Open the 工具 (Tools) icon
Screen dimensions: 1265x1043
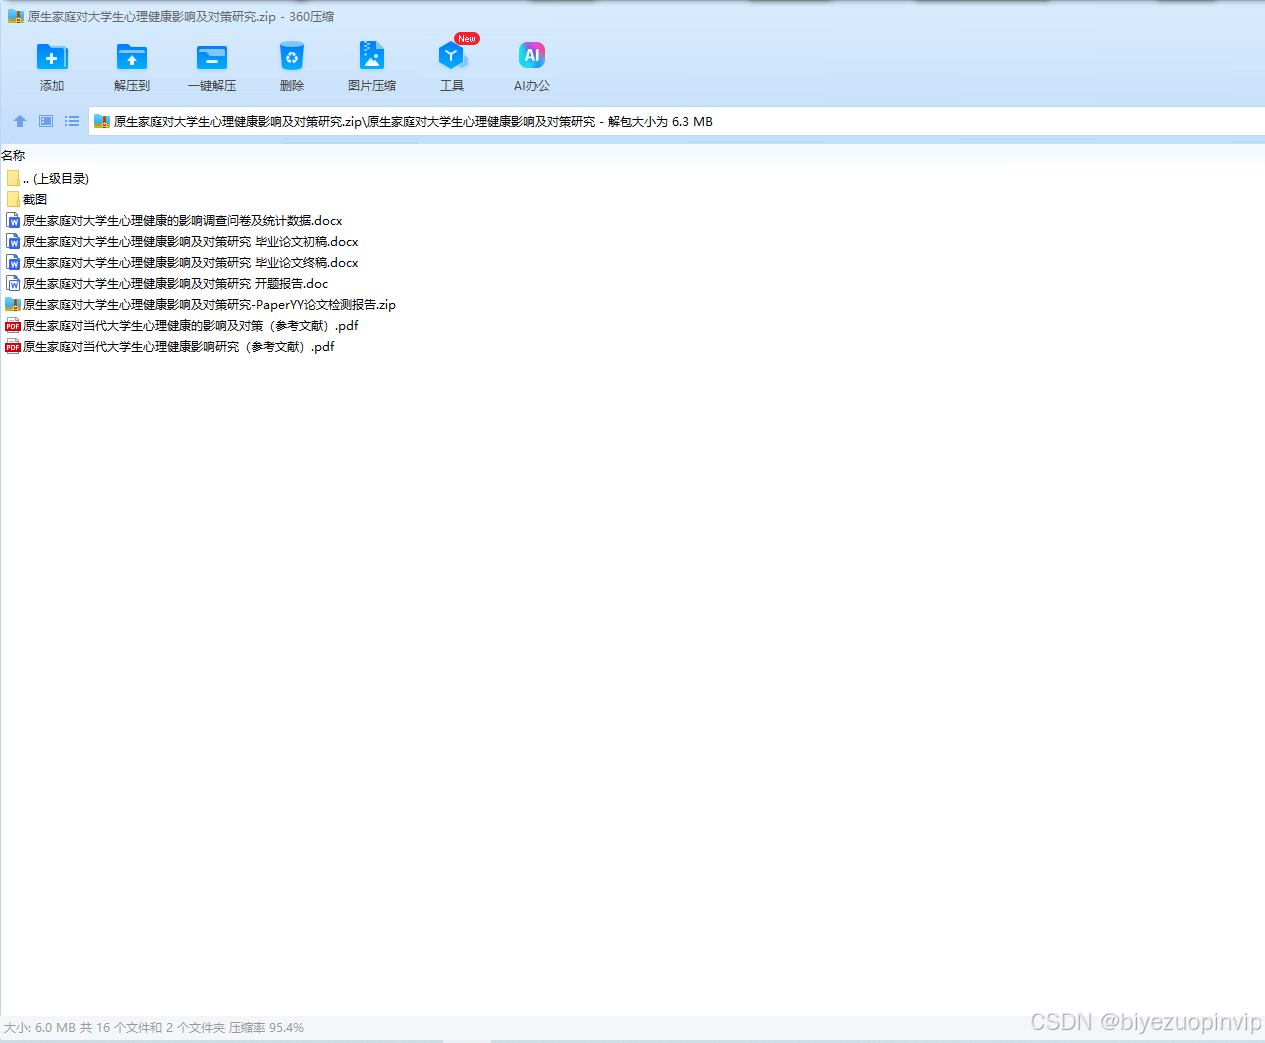[x=452, y=56]
